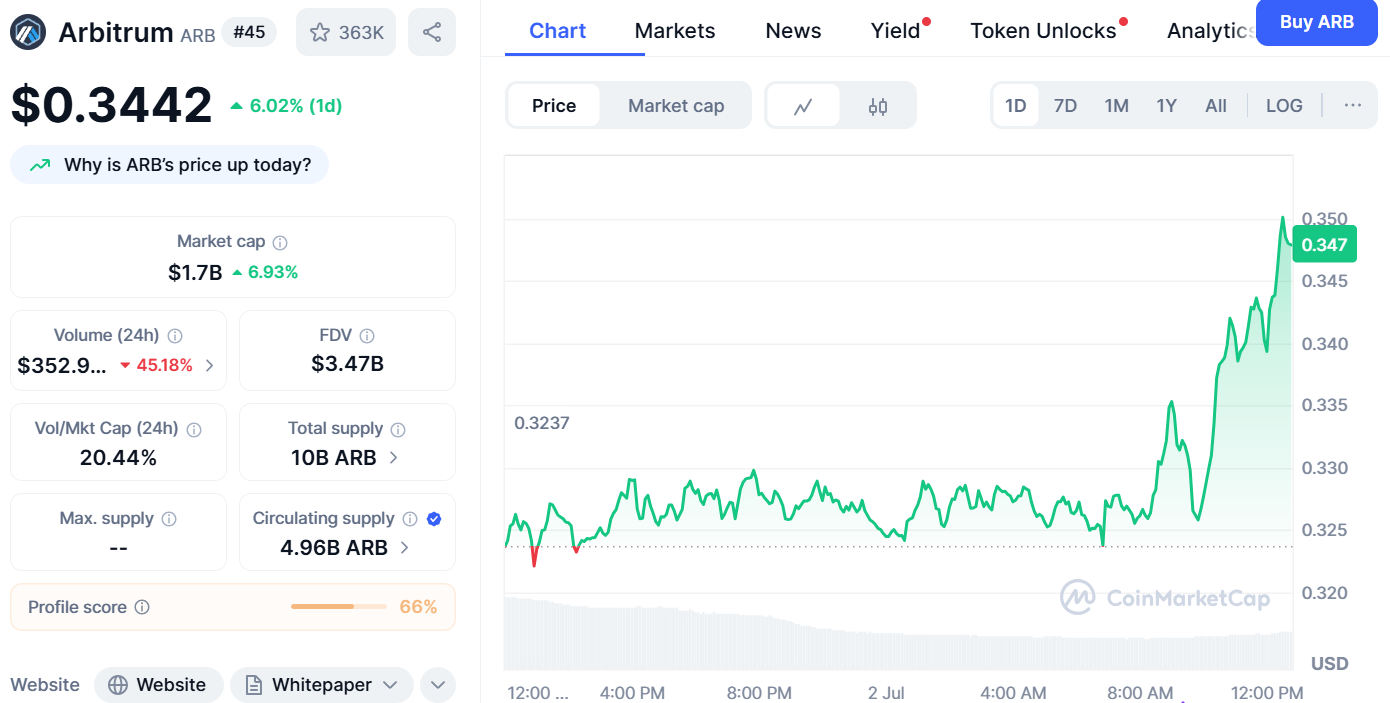1390x703 pixels.
Task: Click Why is ARB's price up today
Action: click(169, 165)
